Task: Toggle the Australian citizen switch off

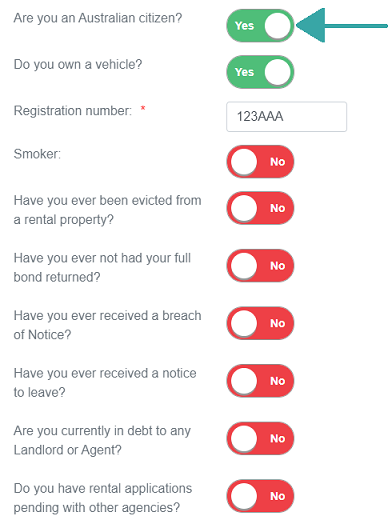Action: tap(260, 26)
